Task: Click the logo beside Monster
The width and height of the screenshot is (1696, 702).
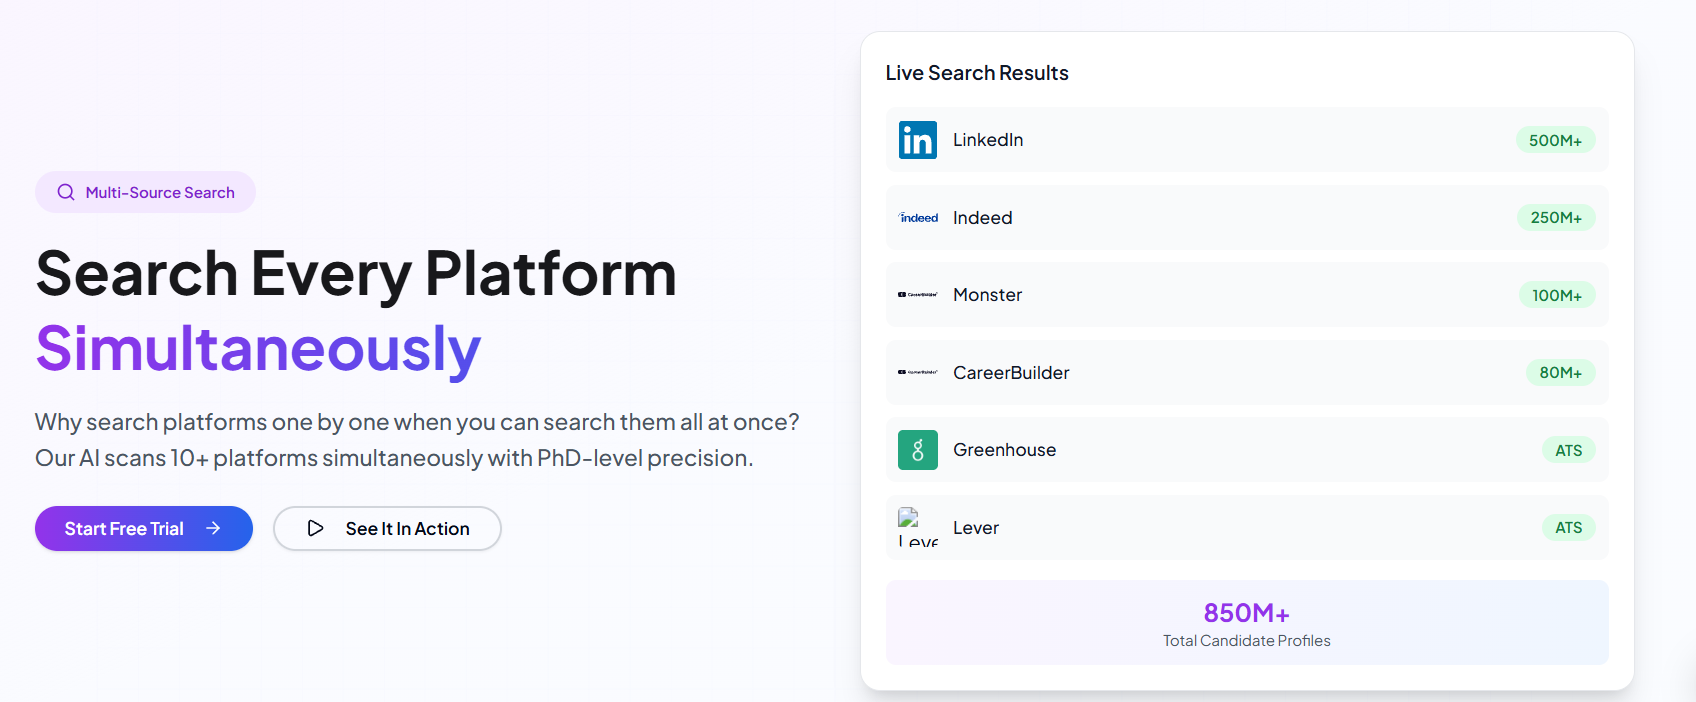Action: pyautogui.click(x=918, y=295)
